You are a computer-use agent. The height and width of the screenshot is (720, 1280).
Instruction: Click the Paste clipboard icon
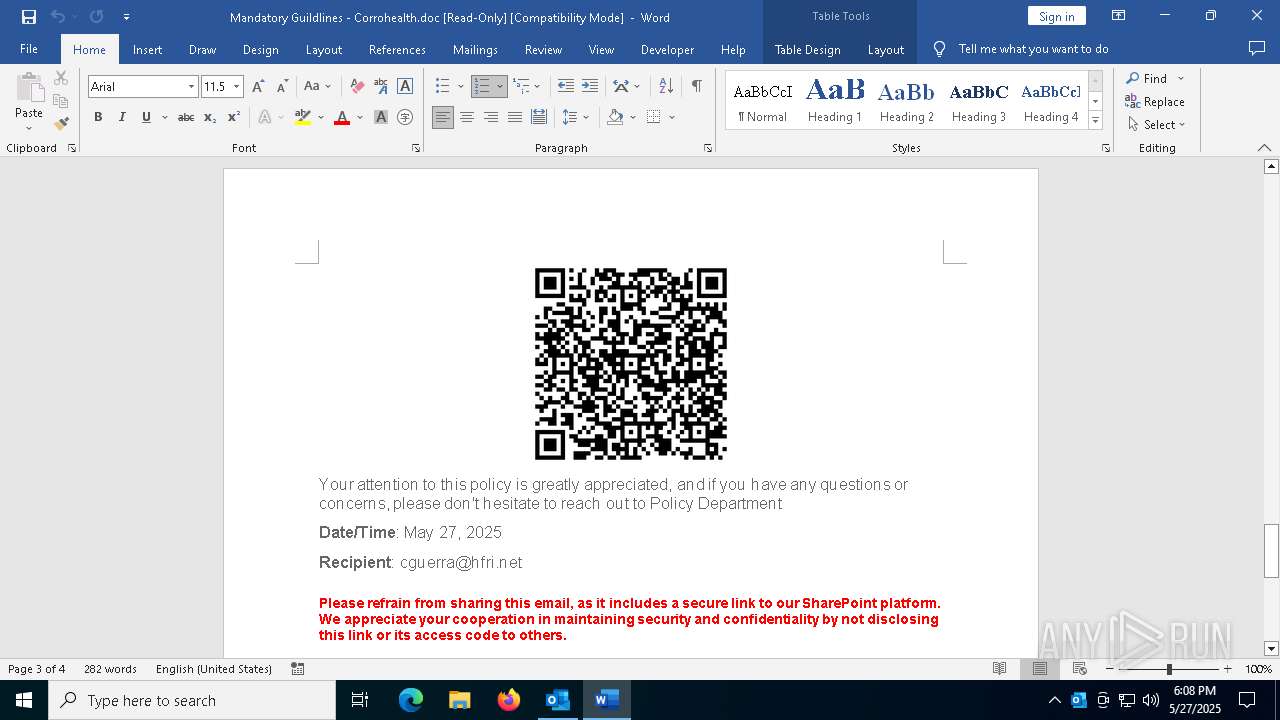(29, 88)
